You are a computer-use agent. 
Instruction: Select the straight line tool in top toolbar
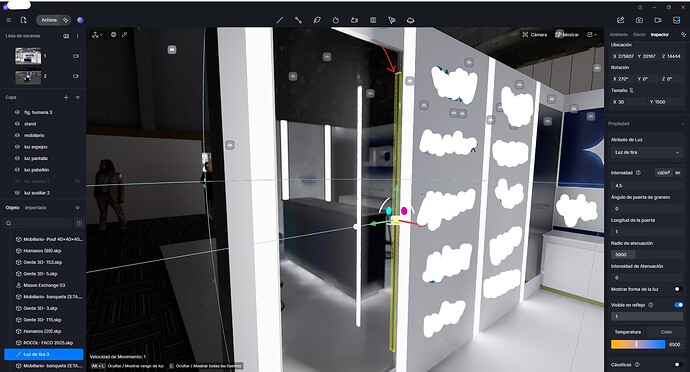point(279,20)
